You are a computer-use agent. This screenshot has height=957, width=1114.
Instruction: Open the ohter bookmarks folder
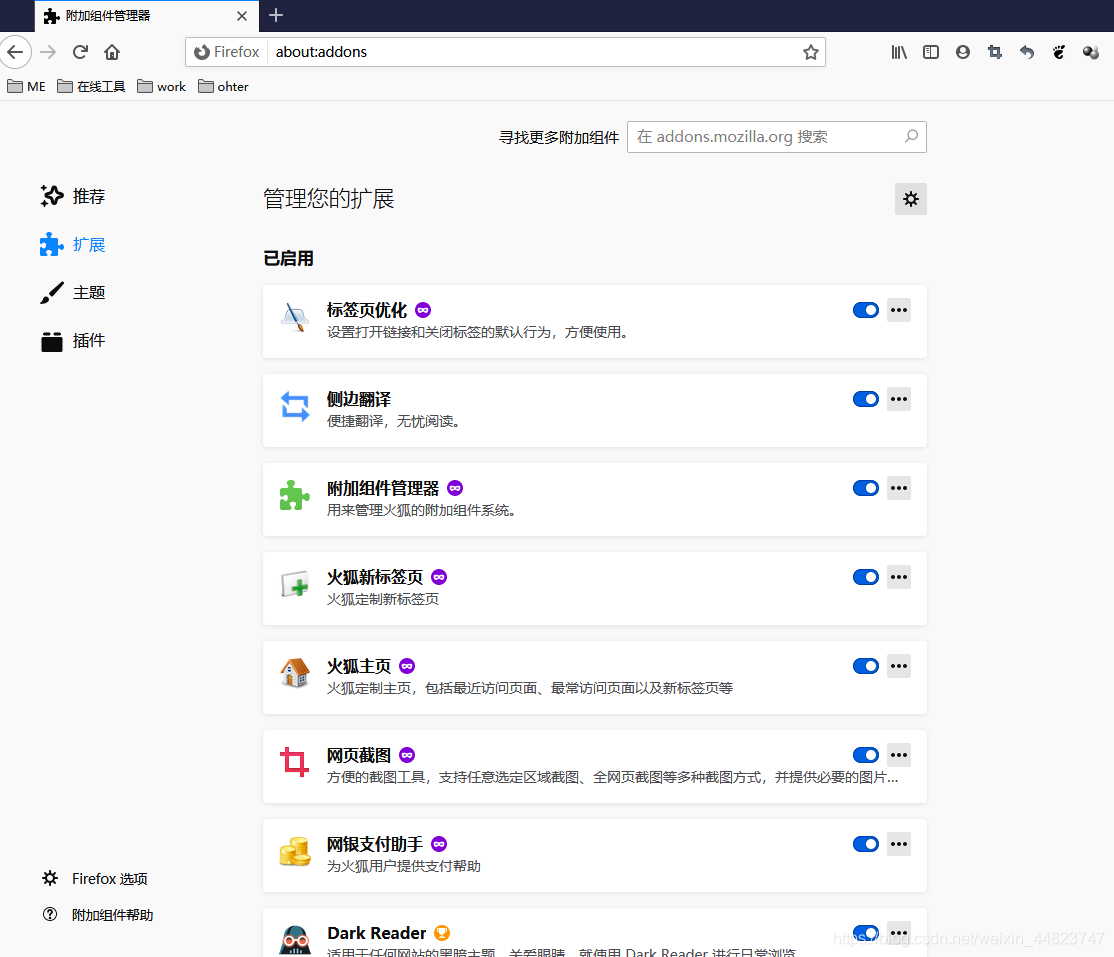tap(223, 87)
